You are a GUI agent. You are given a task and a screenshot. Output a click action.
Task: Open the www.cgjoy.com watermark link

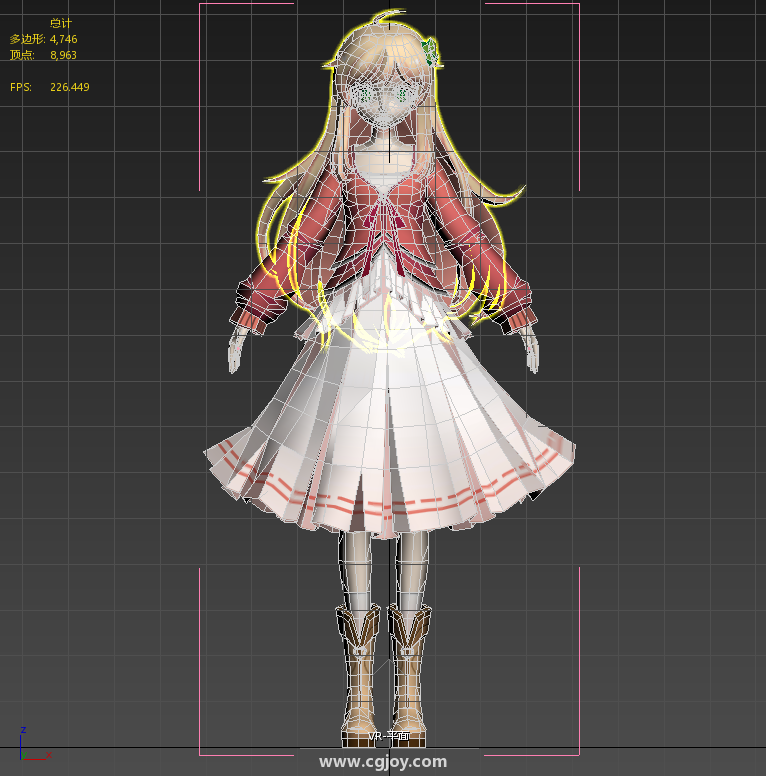[x=383, y=762]
